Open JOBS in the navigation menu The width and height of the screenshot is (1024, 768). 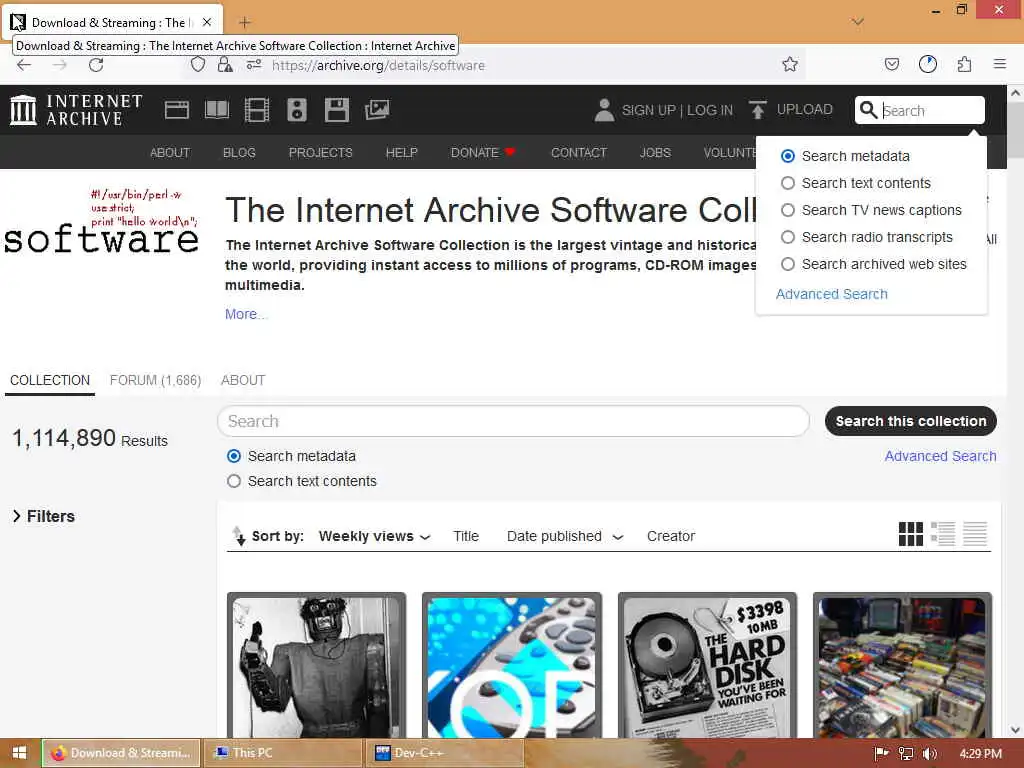655,152
